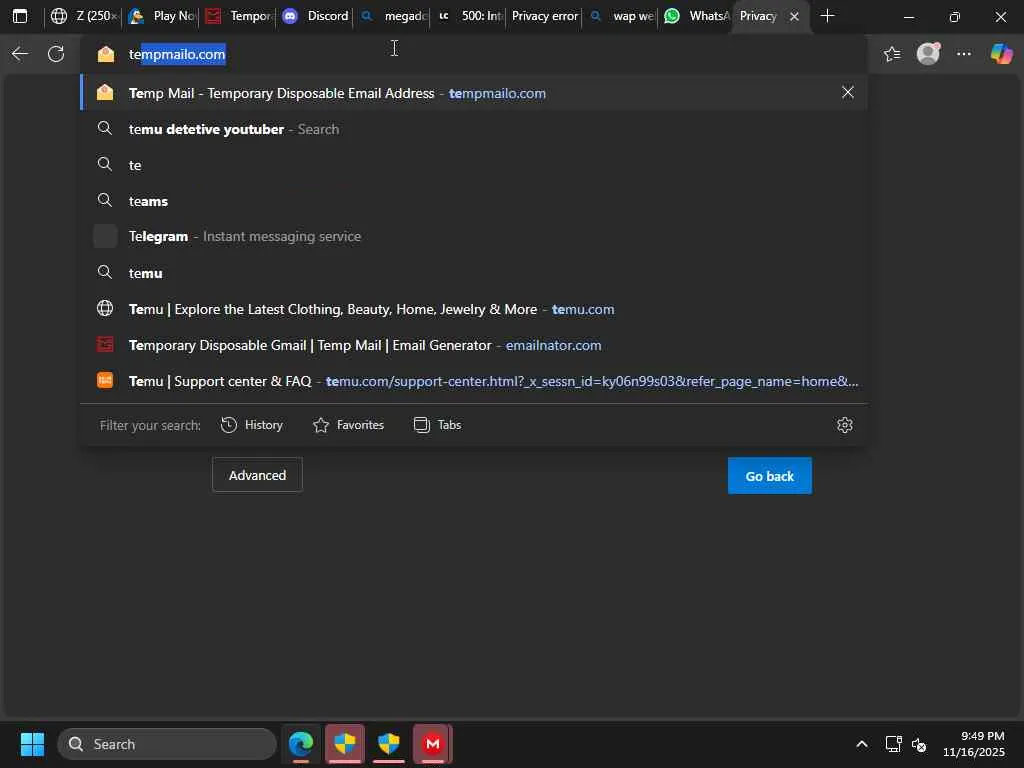Switch to the Privacy error tab
The width and height of the screenshot is (1024, 768).
(545, 16)
